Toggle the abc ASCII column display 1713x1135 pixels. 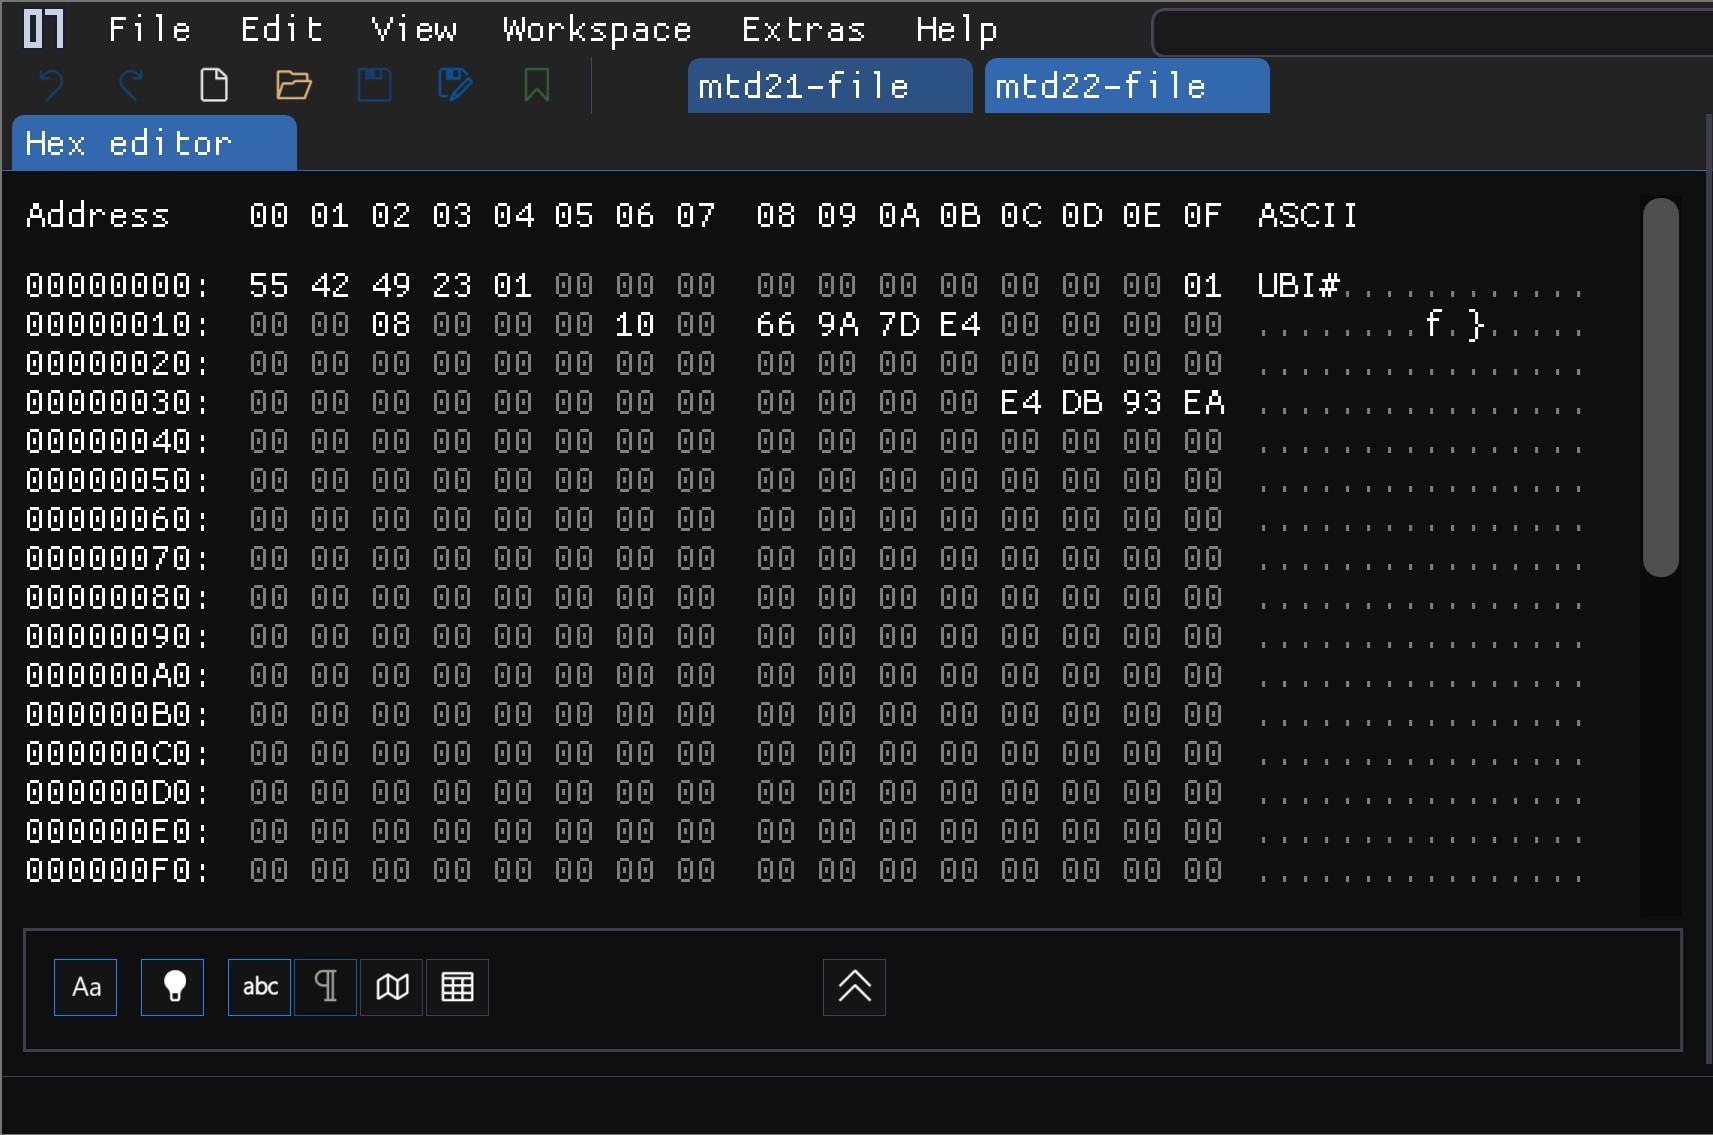[x=260, y=987]
